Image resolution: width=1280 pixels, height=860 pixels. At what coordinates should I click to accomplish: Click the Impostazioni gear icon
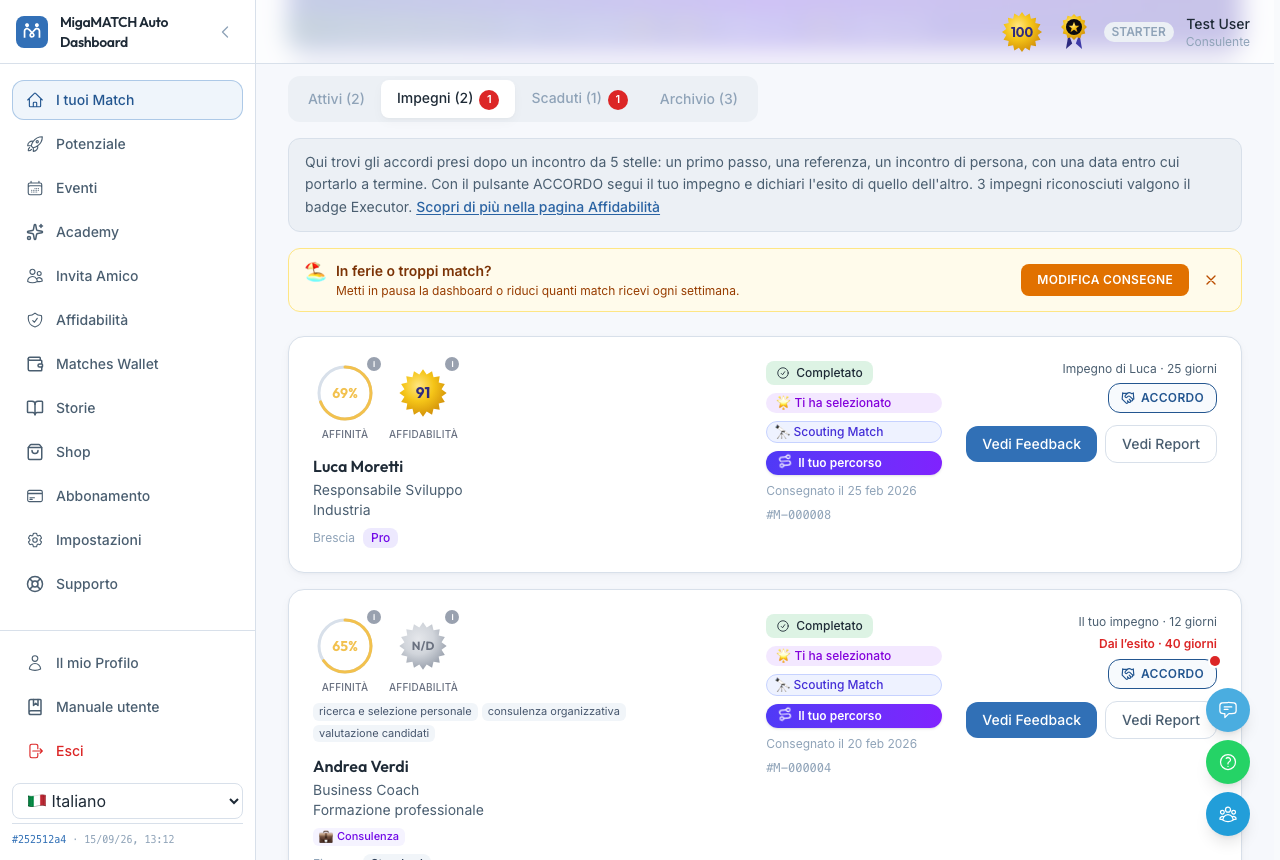click(35, 540)
